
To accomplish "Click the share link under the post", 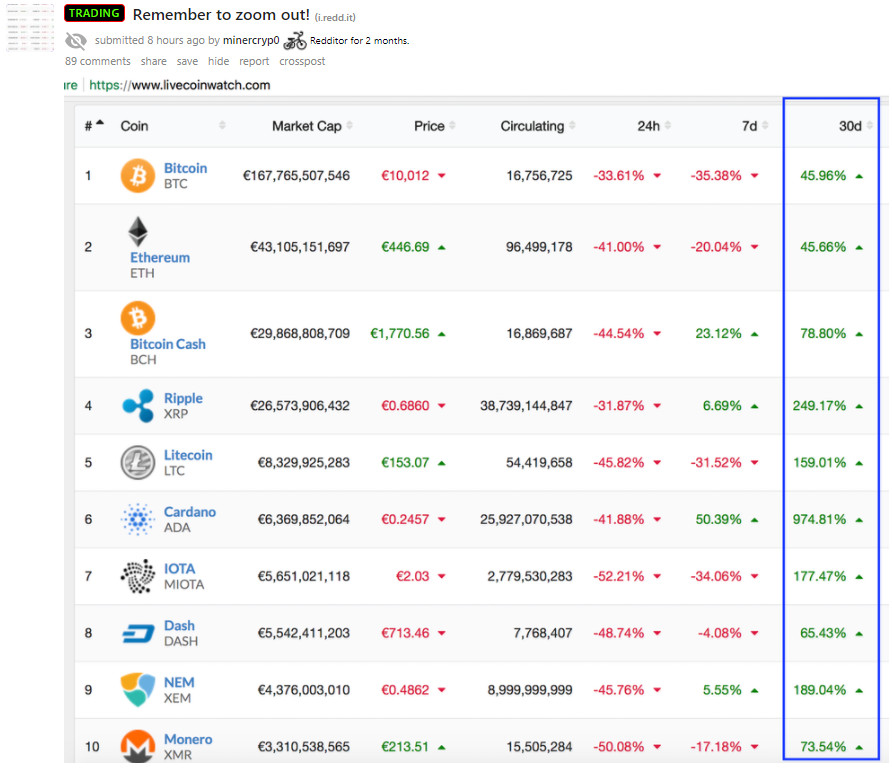I will pyautogui.click(x=154, y=61).
